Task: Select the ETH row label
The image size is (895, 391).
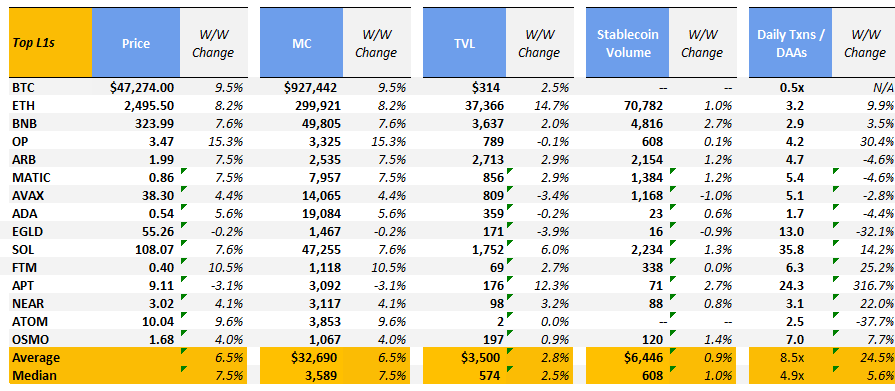Action: [x=22, y=106]
